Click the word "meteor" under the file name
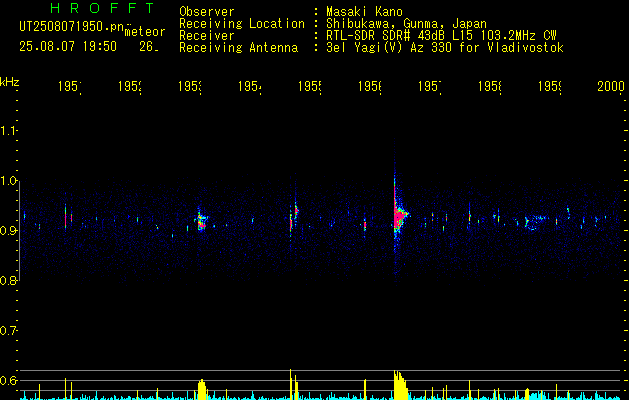 point(145,32)
